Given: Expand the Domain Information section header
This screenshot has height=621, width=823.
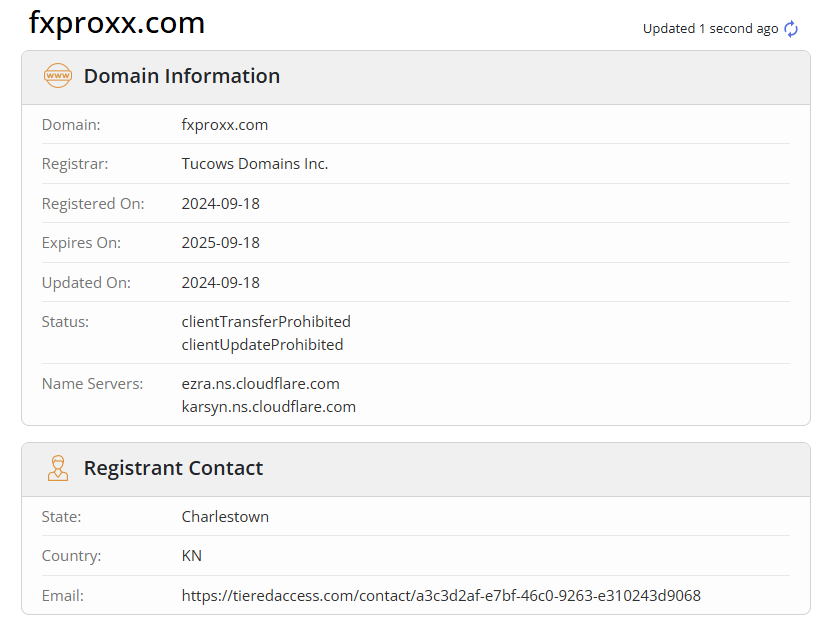Looking at the screenshot, I should (x=181, y=76).
